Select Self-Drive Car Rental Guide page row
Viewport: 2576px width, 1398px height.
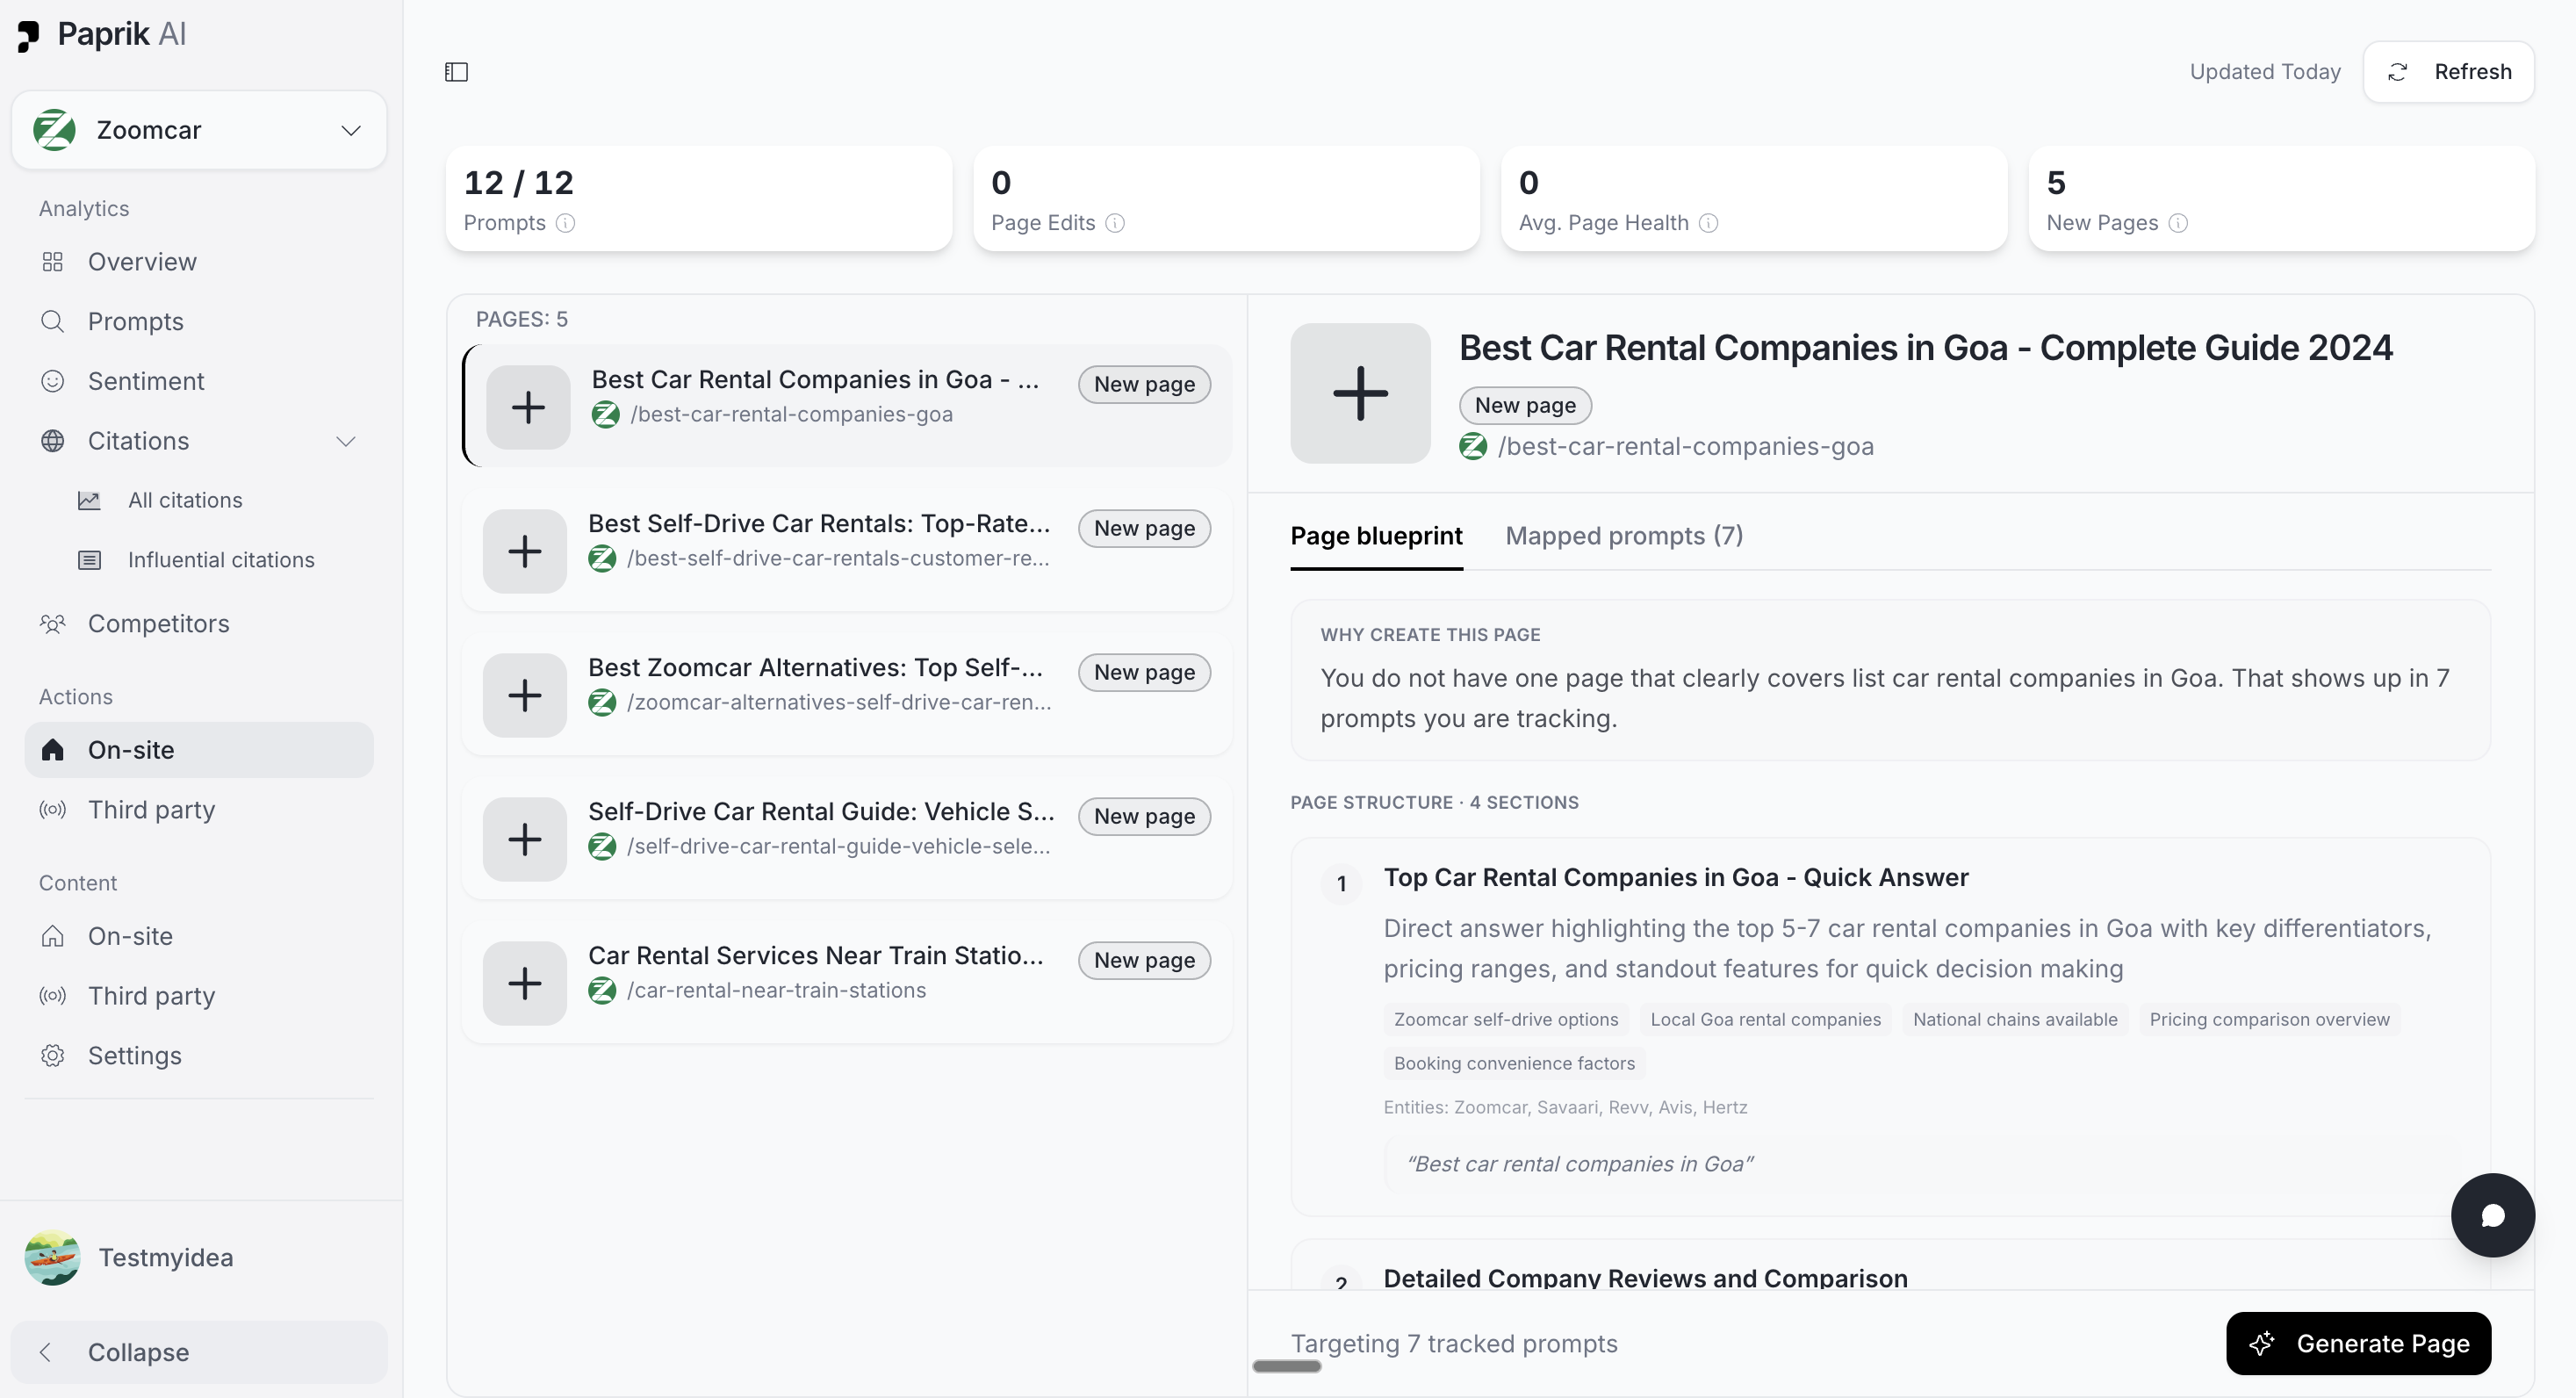846,838
